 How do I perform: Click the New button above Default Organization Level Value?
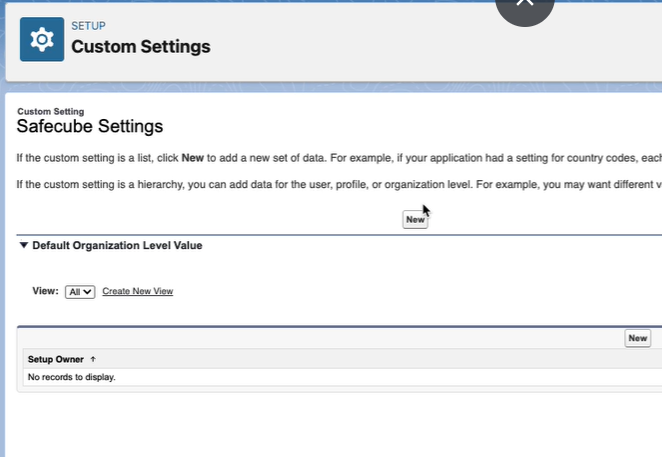pyautogui.click(x=415, y=220)
